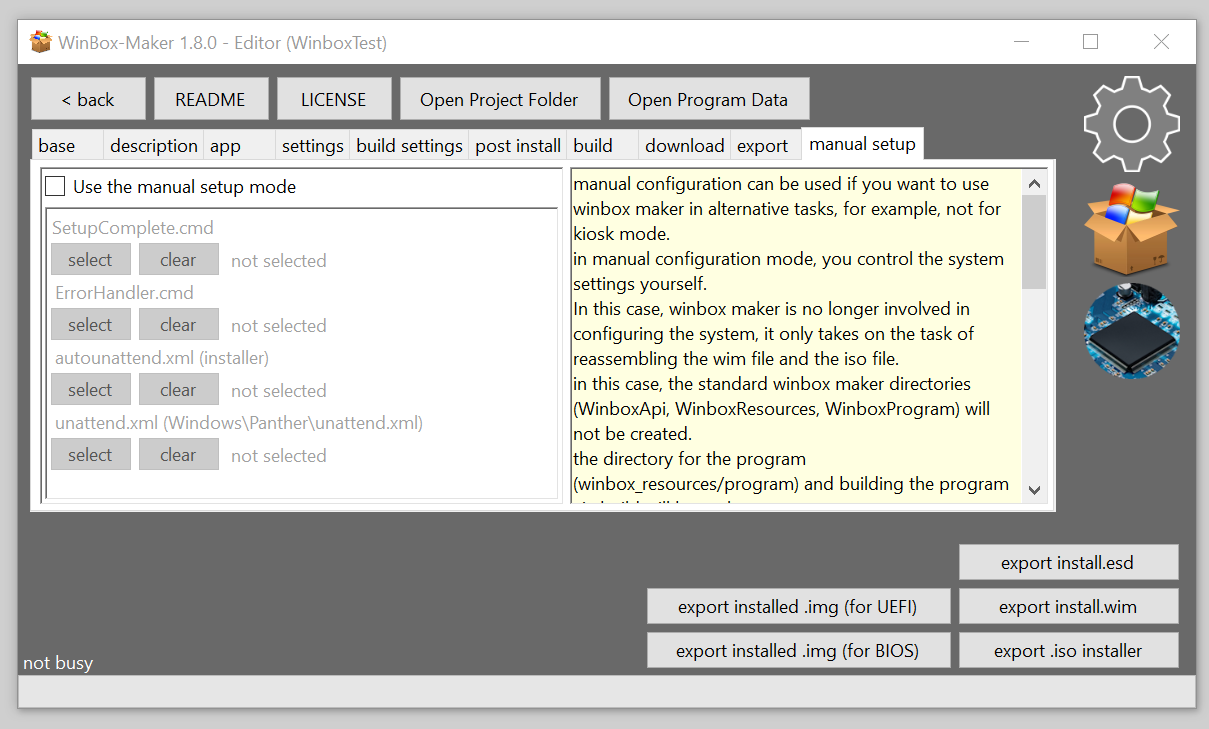This screenshot has height=729, width=1209.
Task: Select file for unattend.xml Panther
Action: point(90,455)
